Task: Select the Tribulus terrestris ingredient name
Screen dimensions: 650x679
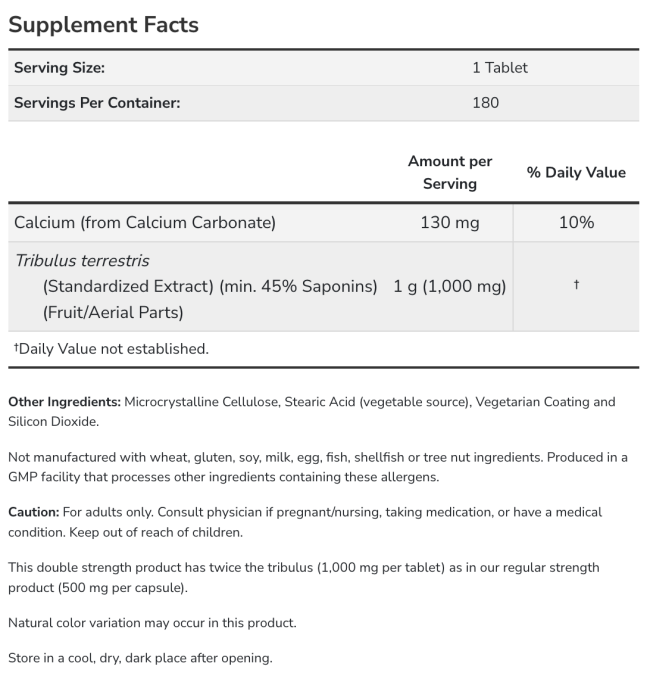Action: [x=82, y=261]
